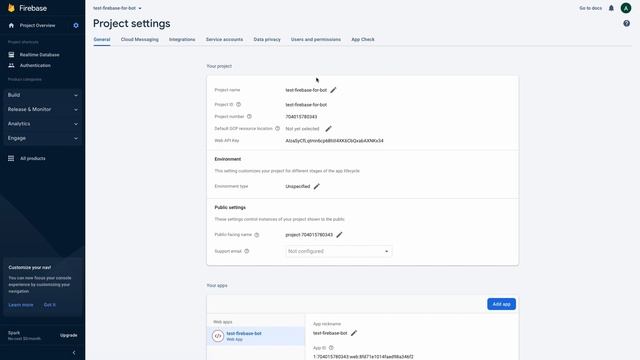The height and width of the screenshot is (360, 640).
Task: Open All products link
Action: click(33, 158)
